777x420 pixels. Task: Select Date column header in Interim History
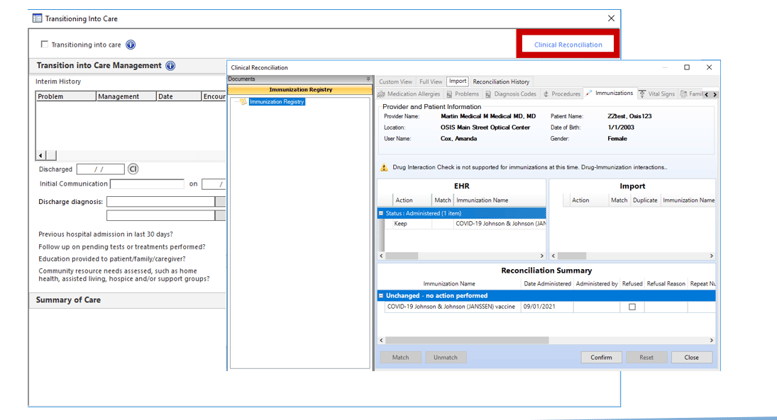coord(179,96)
